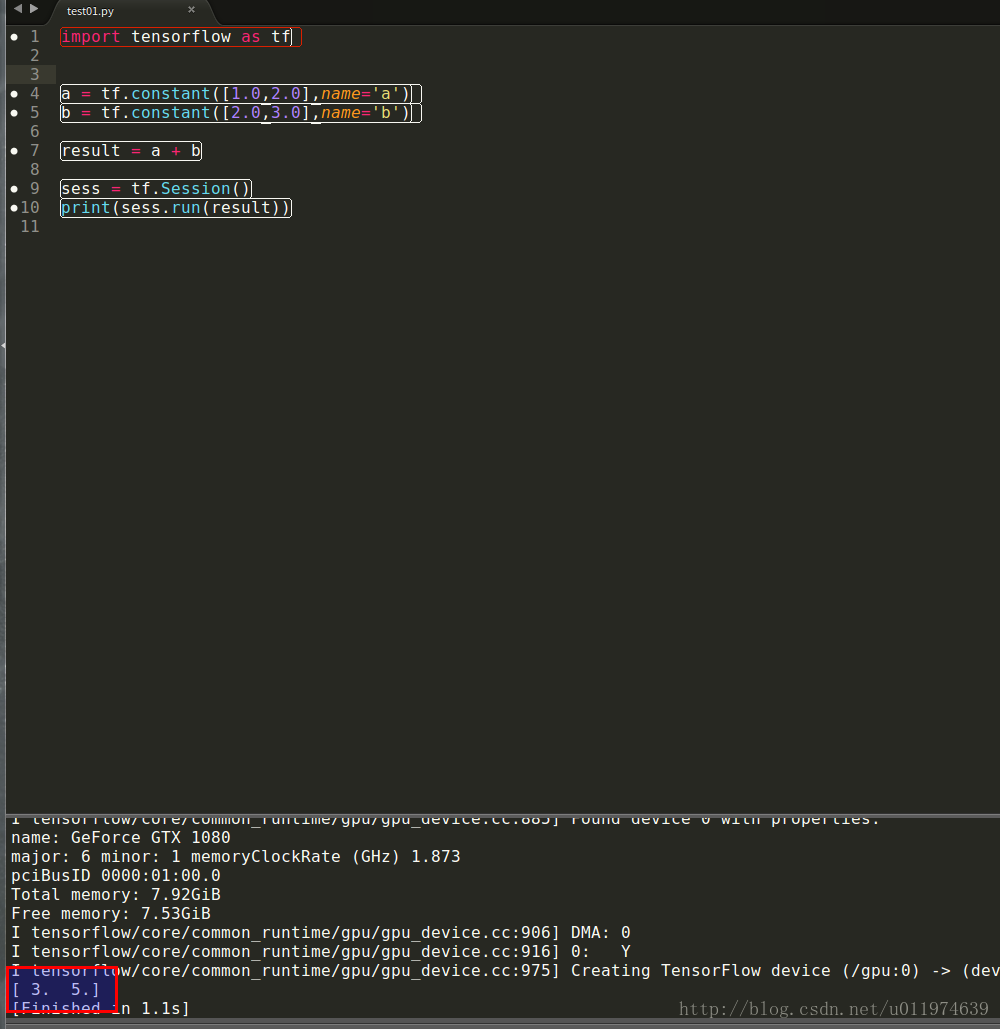
Task: Close the test01.py tab
Action: point(192,10)
